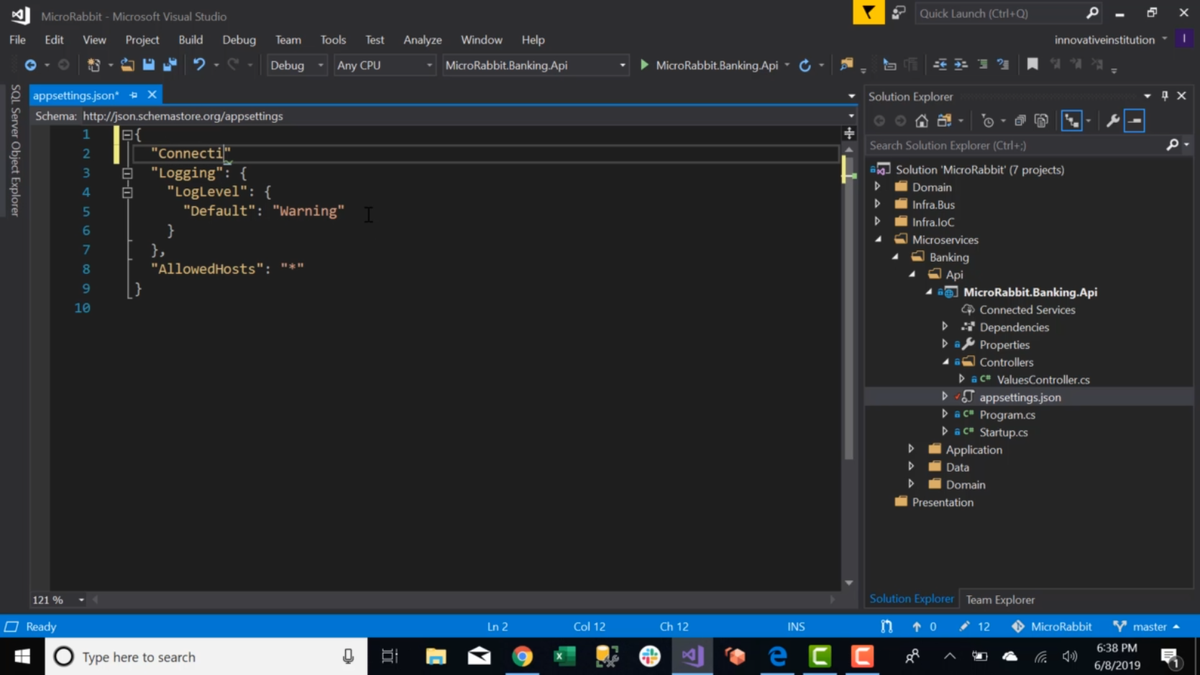The image size is (1200, 675).
Task: Collapse the Logging block at line 3
Action: [x=127, y=173]
